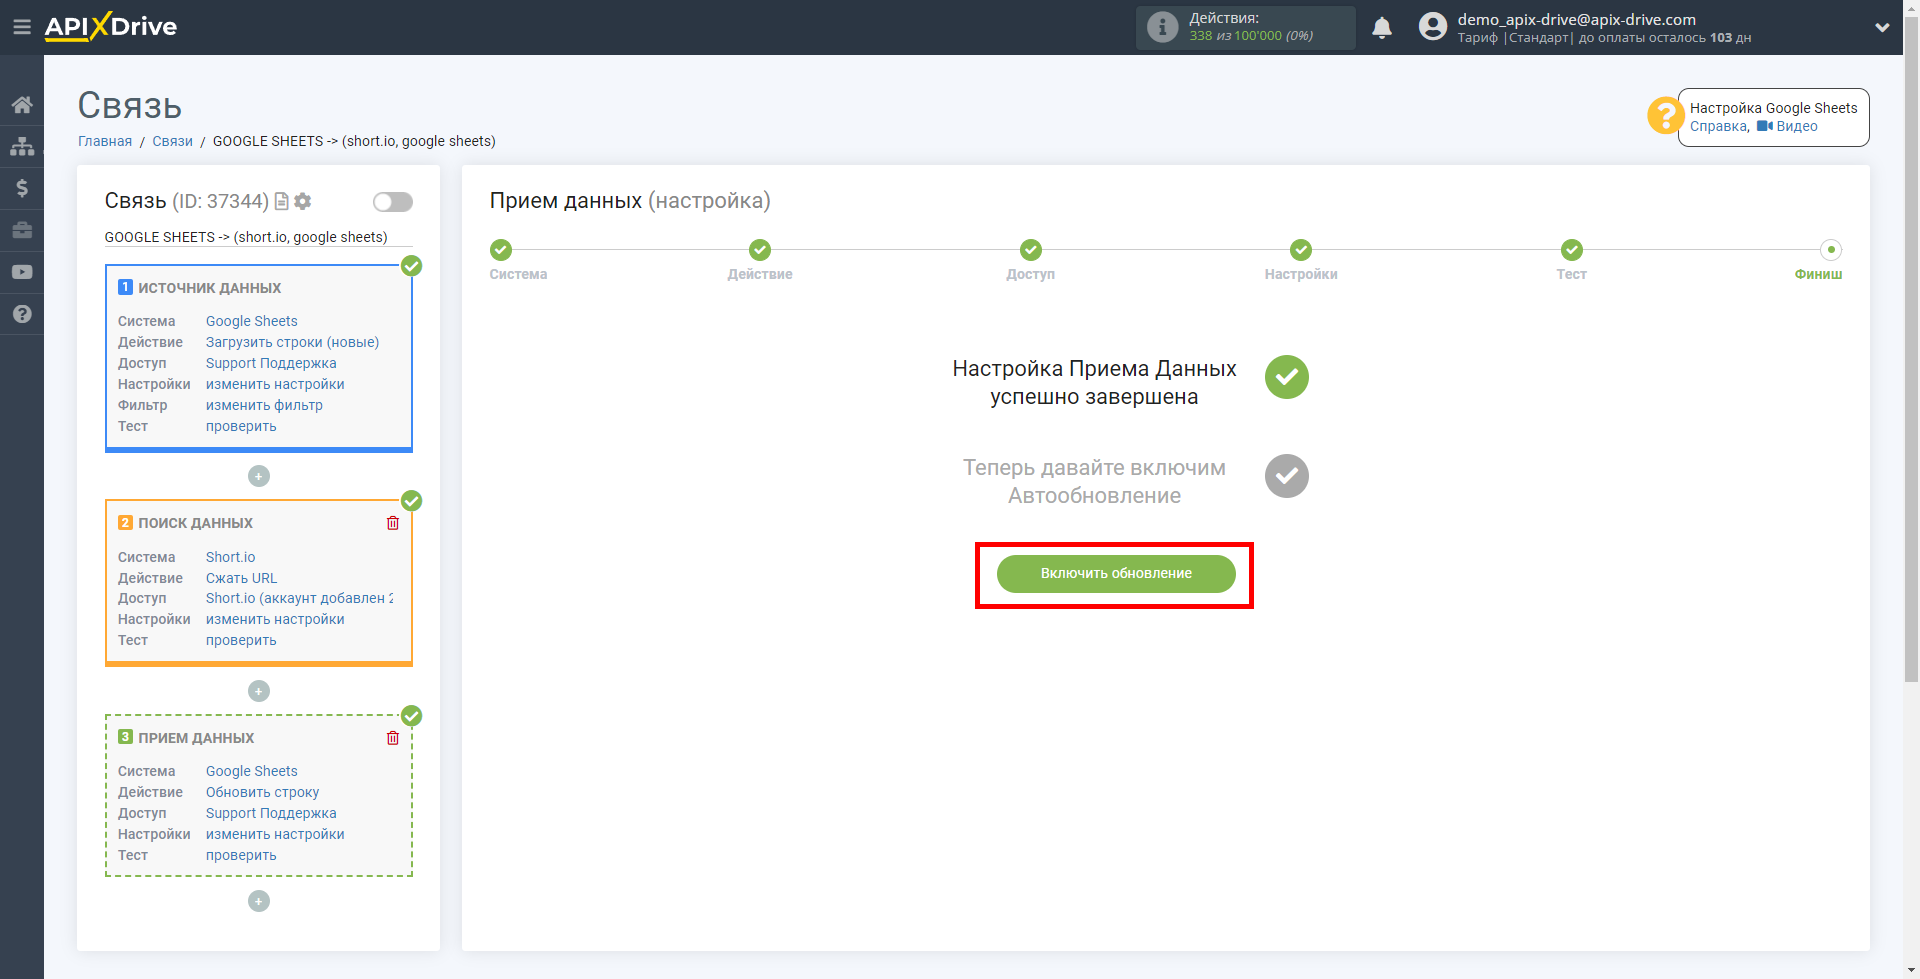Screen dimensions: 1920x979
Task: Open the hamburger menu icon
Action: pyautogui.click(x=22, y=27)
